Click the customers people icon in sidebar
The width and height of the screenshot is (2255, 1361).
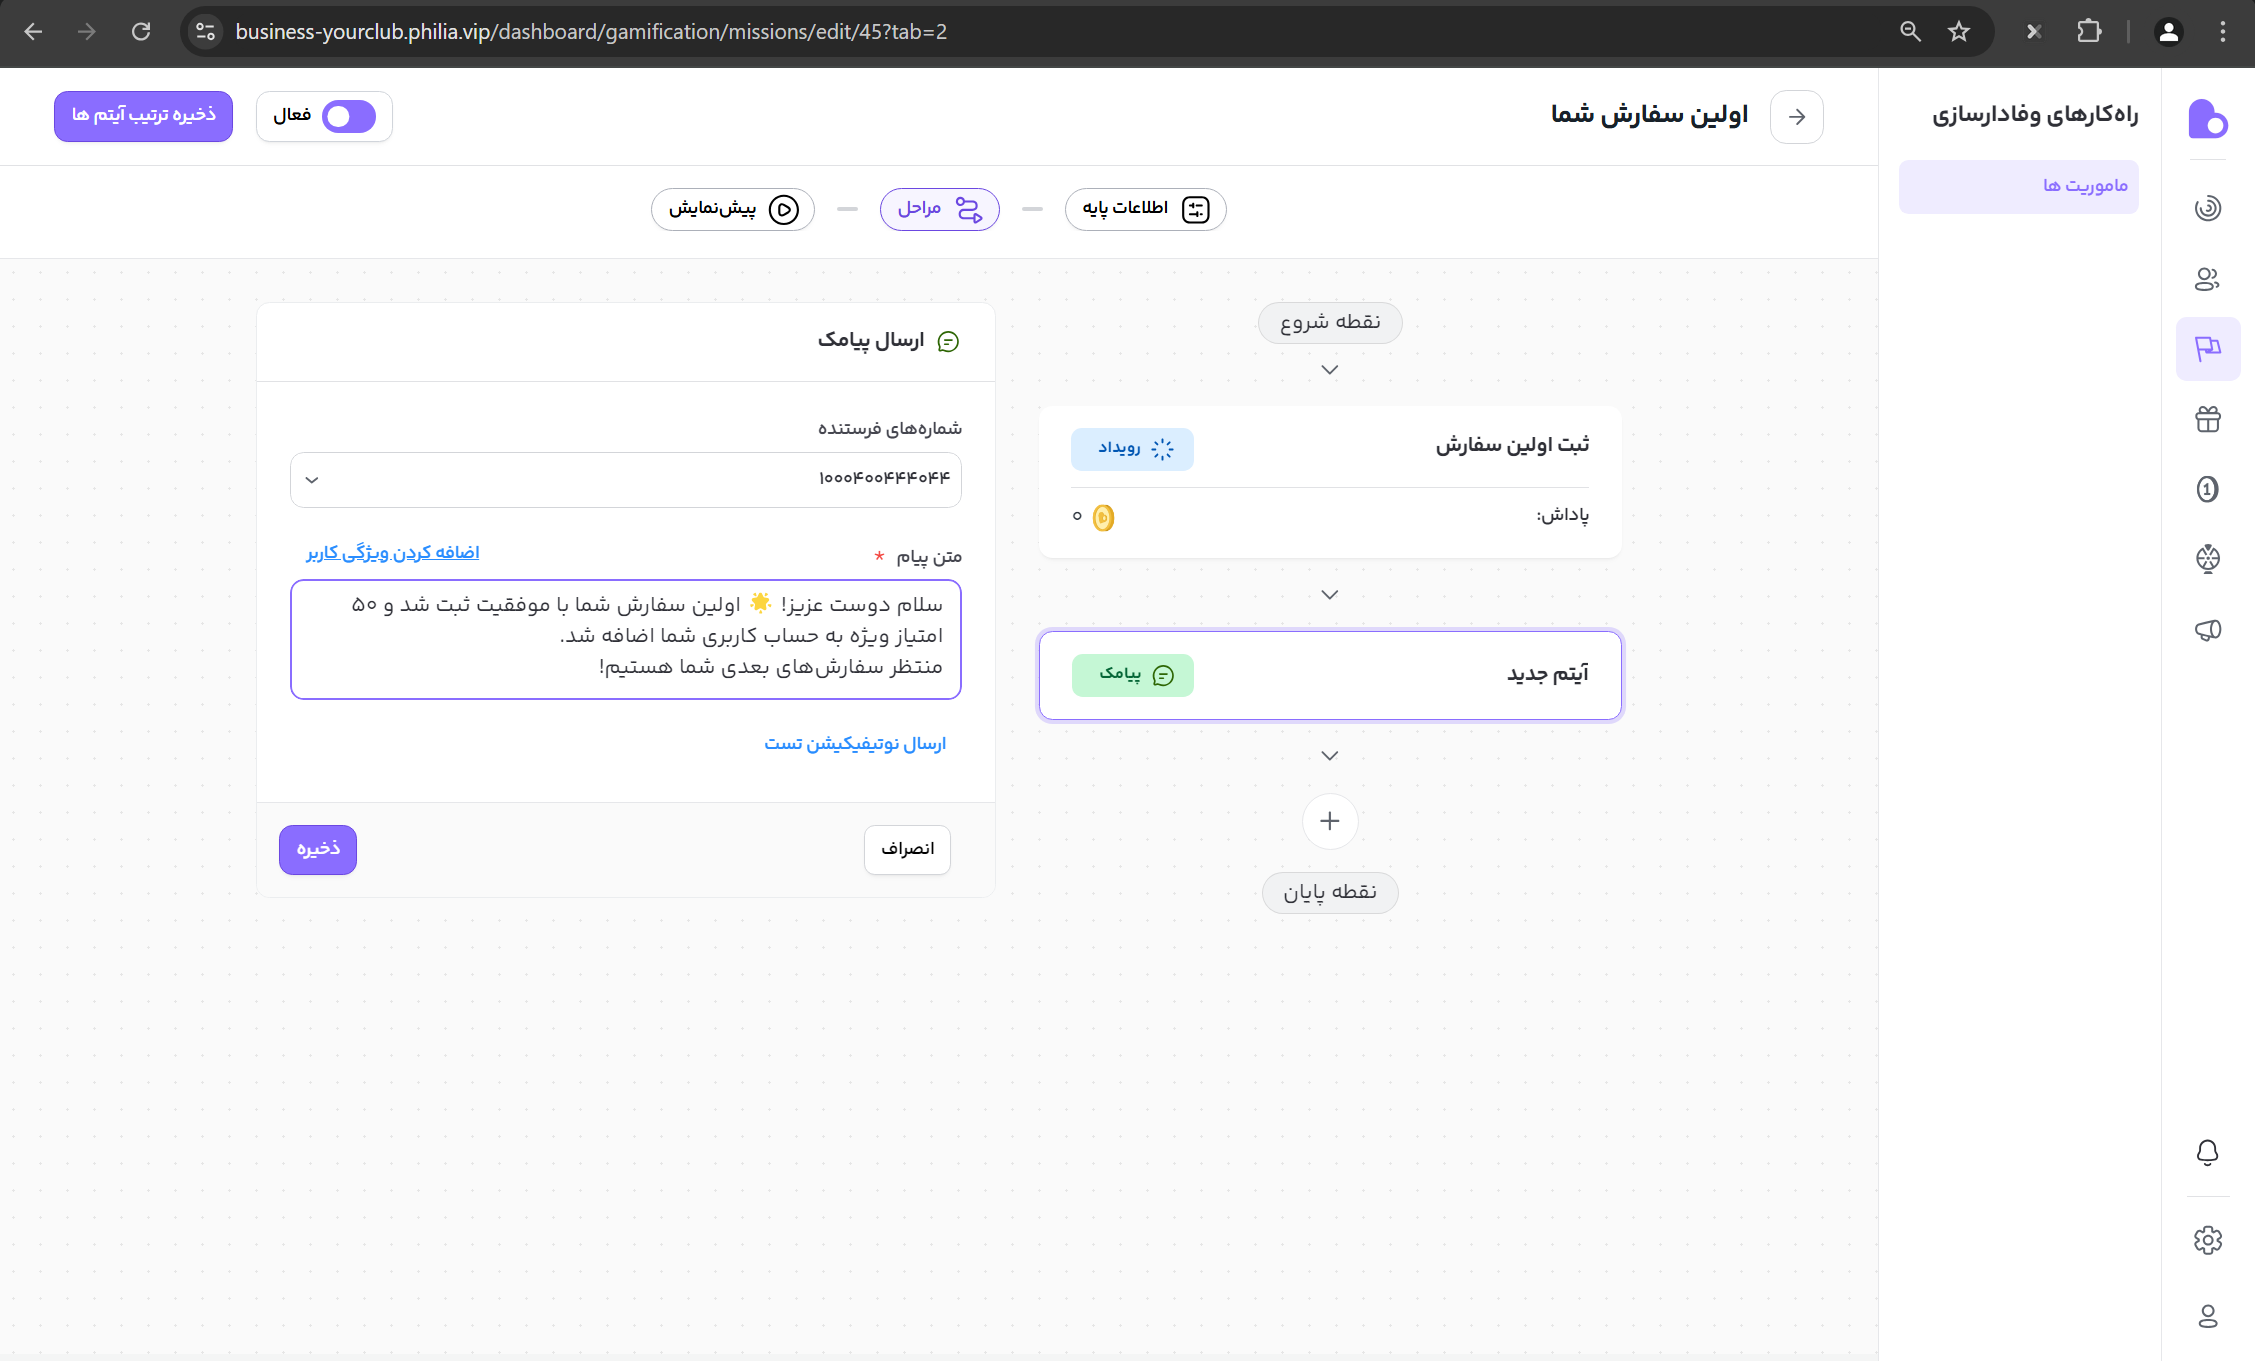point(2207,279)
